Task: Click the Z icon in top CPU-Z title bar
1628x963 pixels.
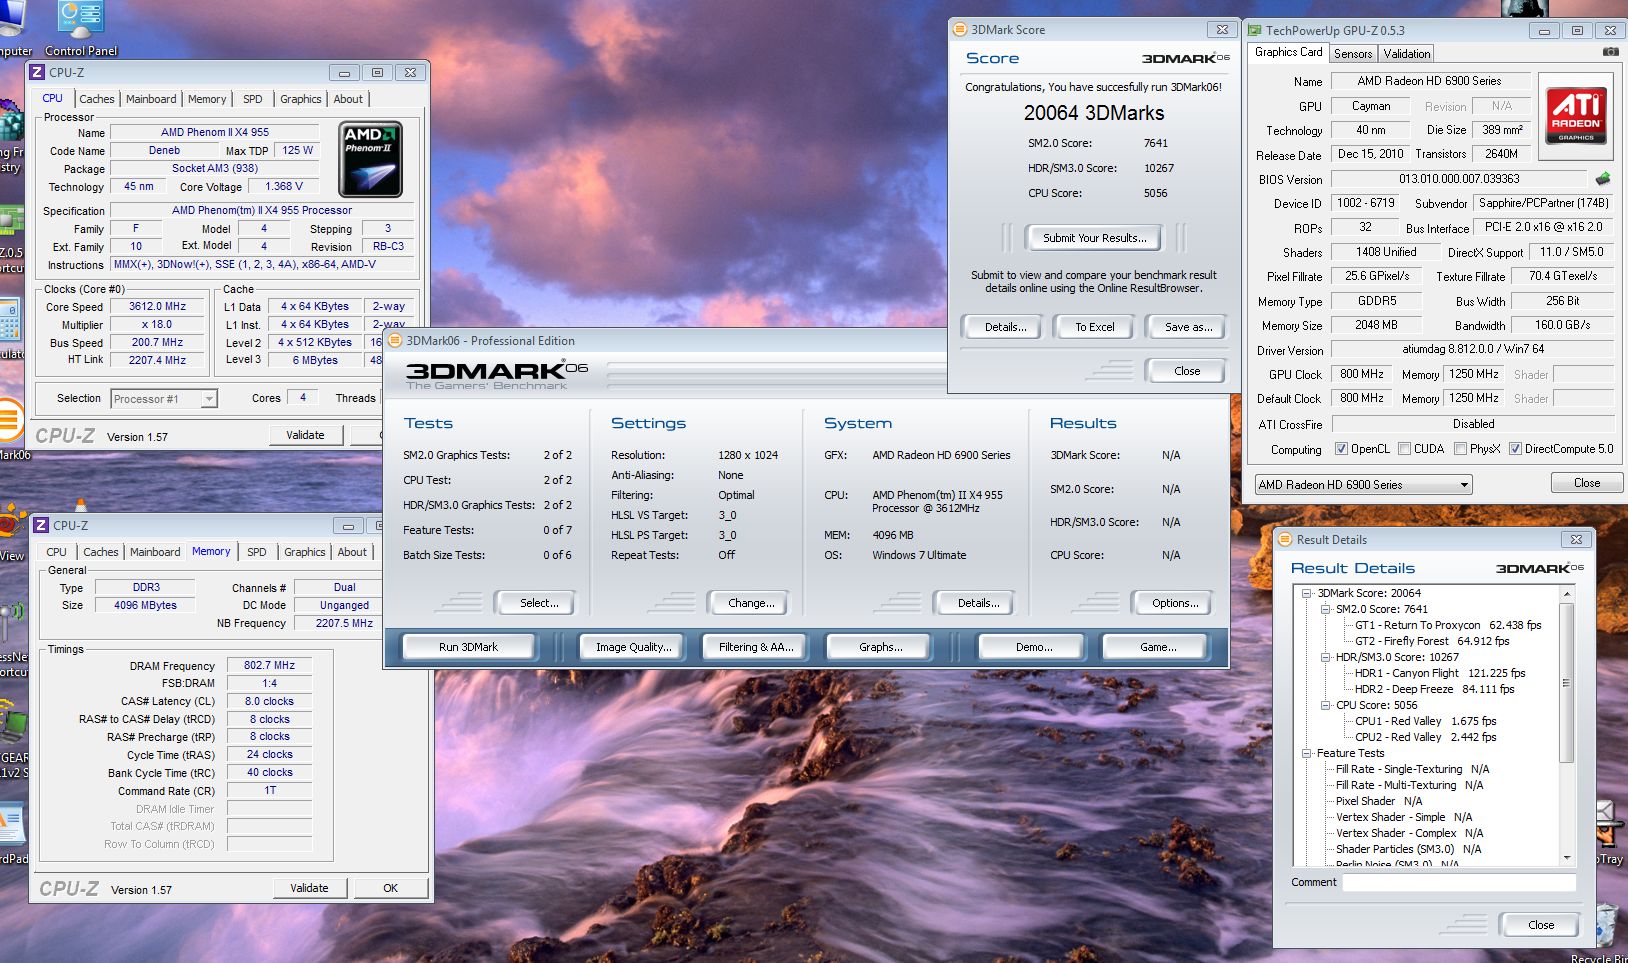Action: (x=37, y=72)
